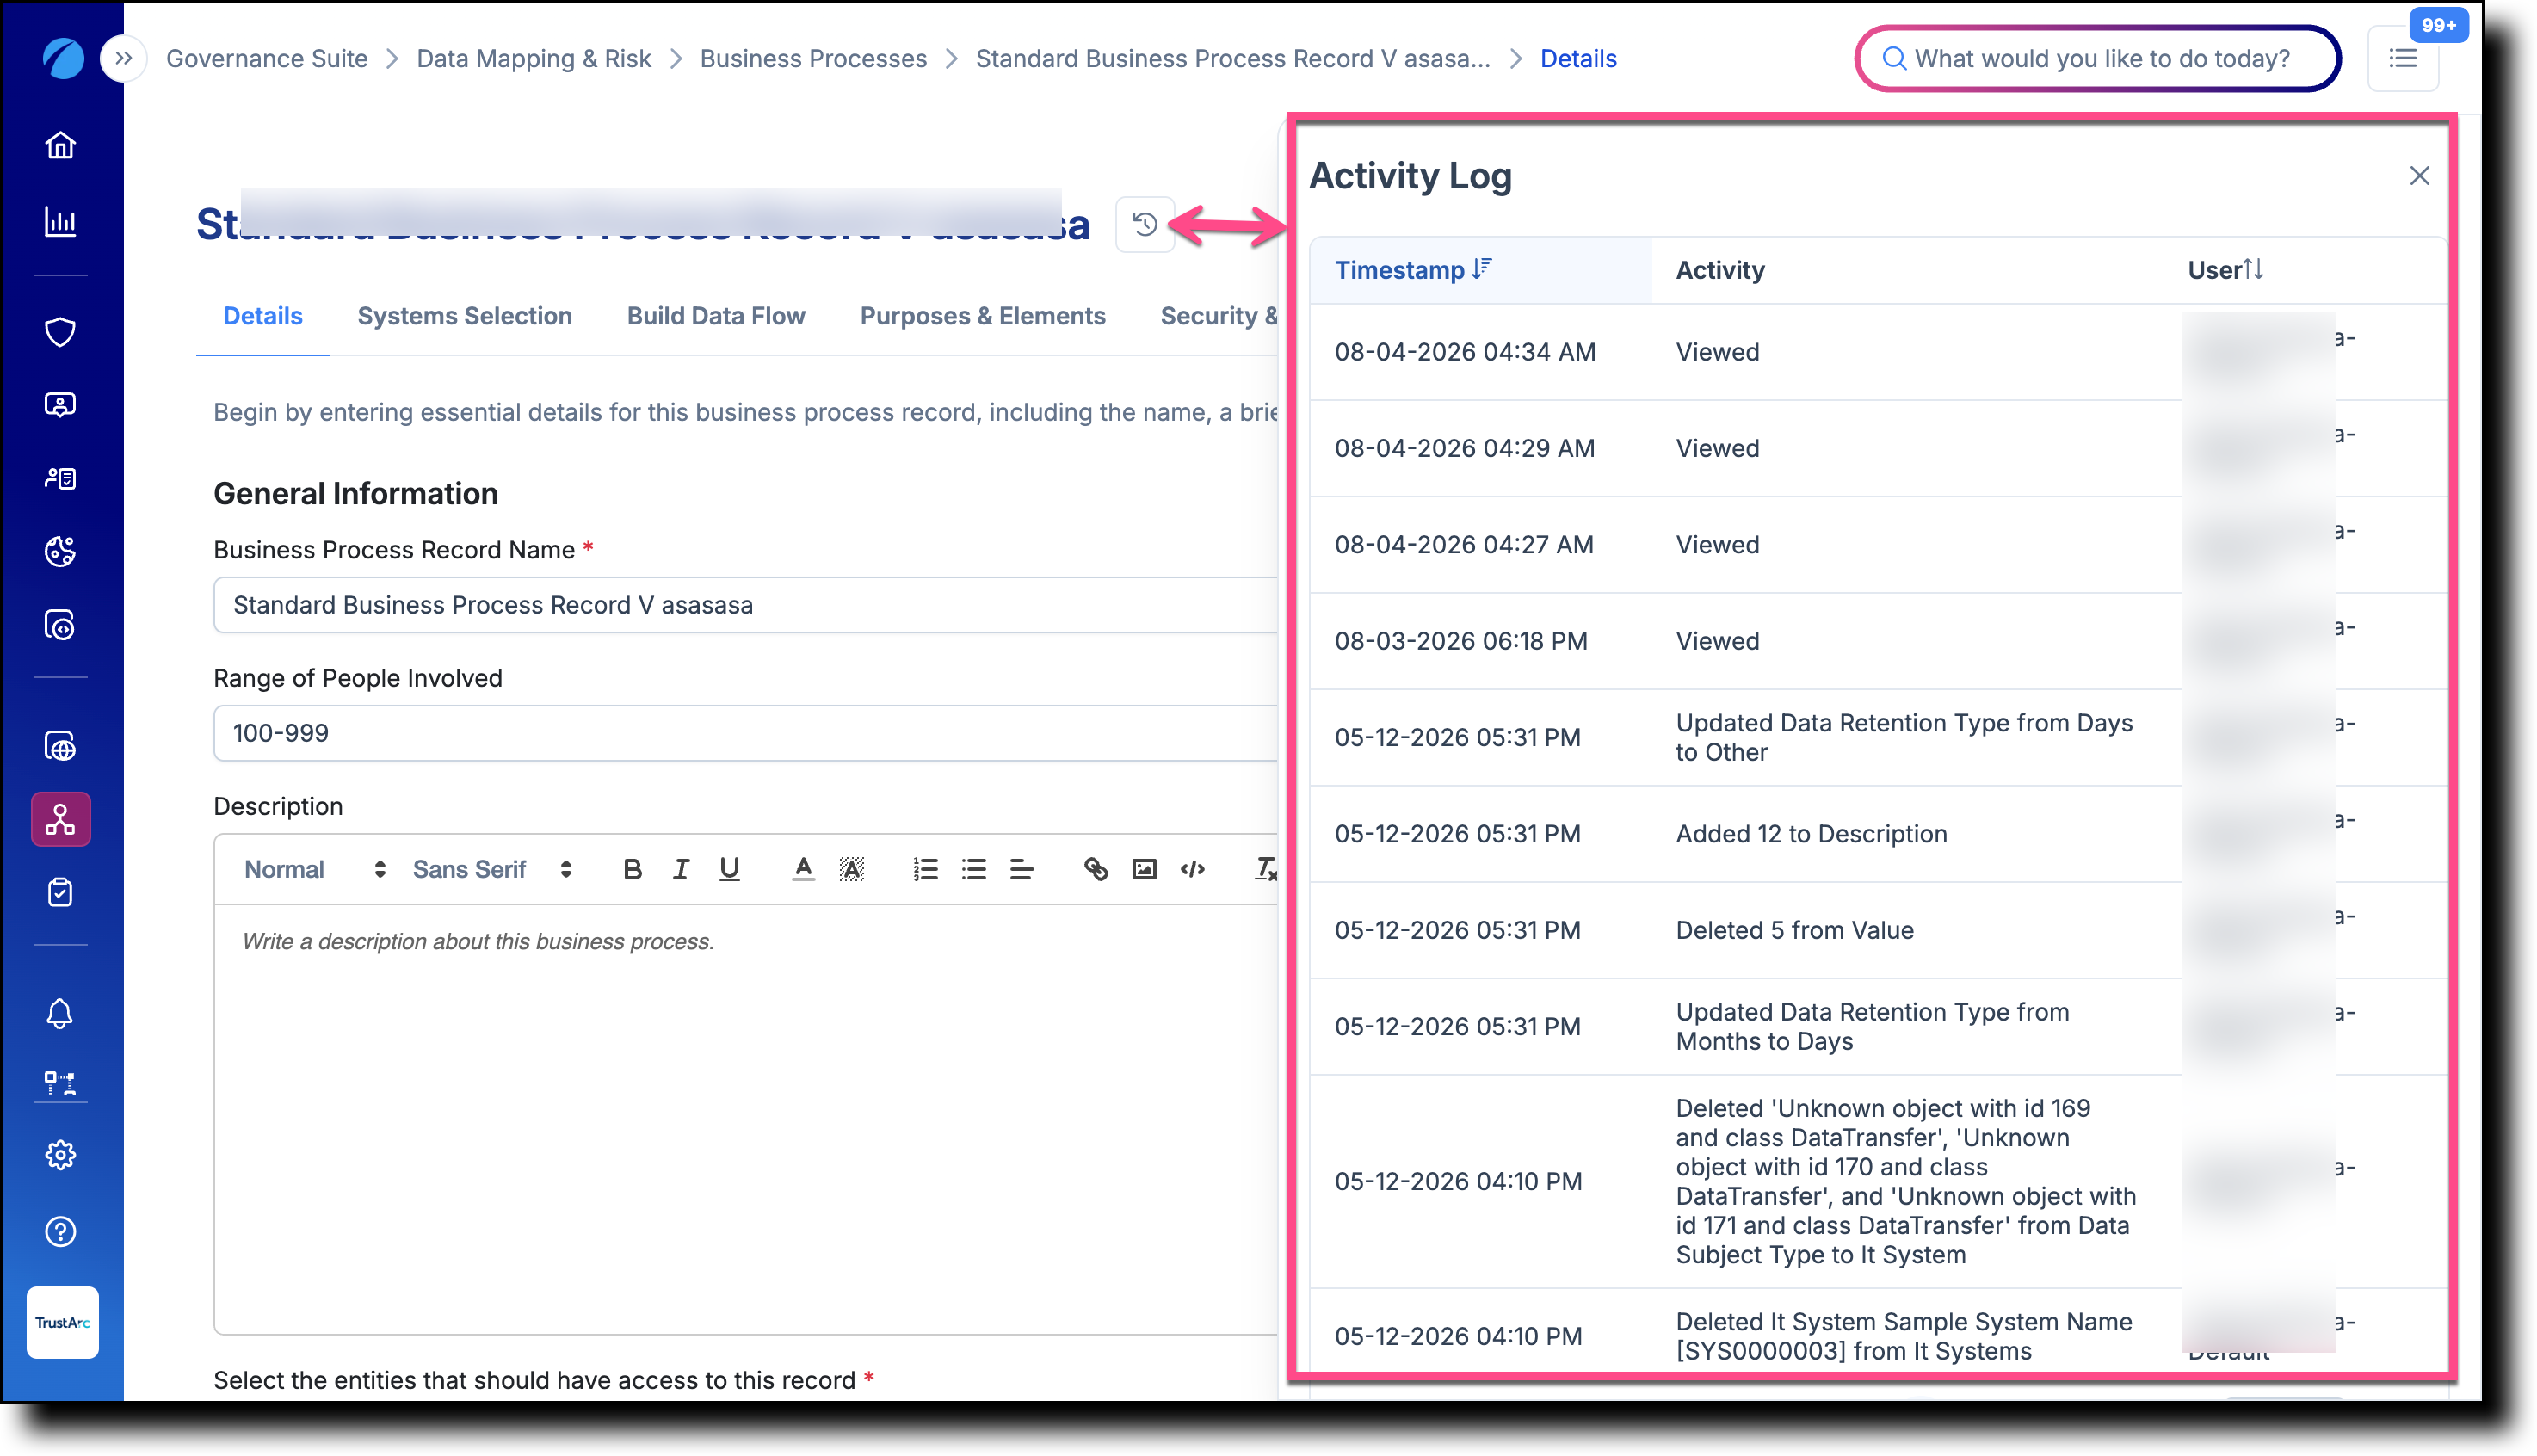Switch to Systems Selection tab

[465, 316]
